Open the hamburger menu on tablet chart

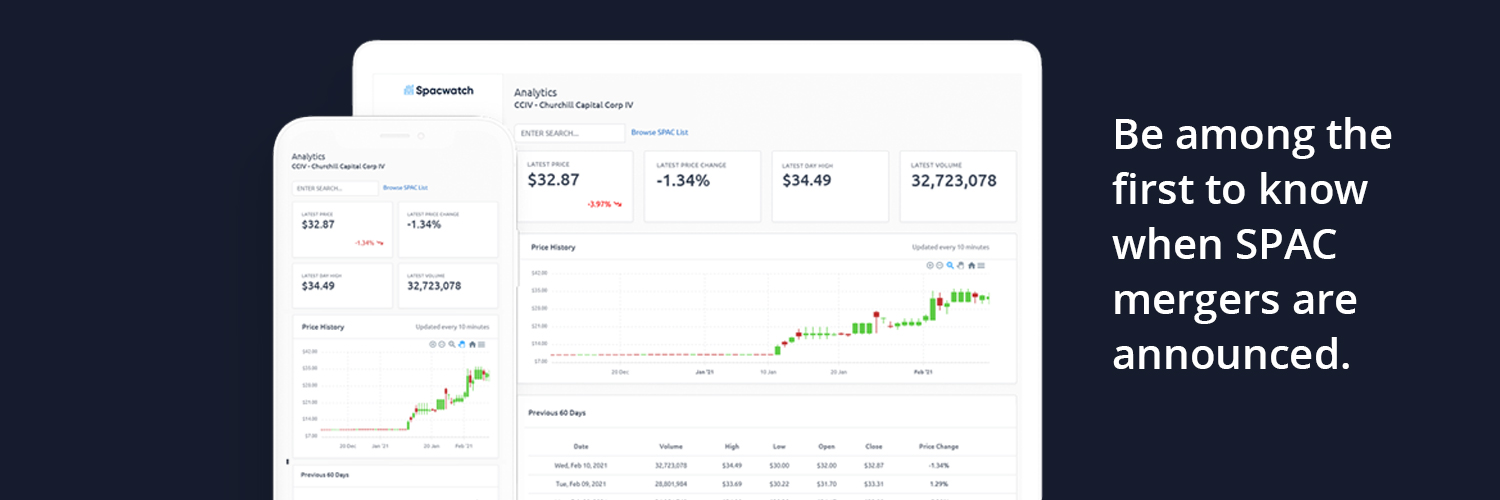point(981,265)
